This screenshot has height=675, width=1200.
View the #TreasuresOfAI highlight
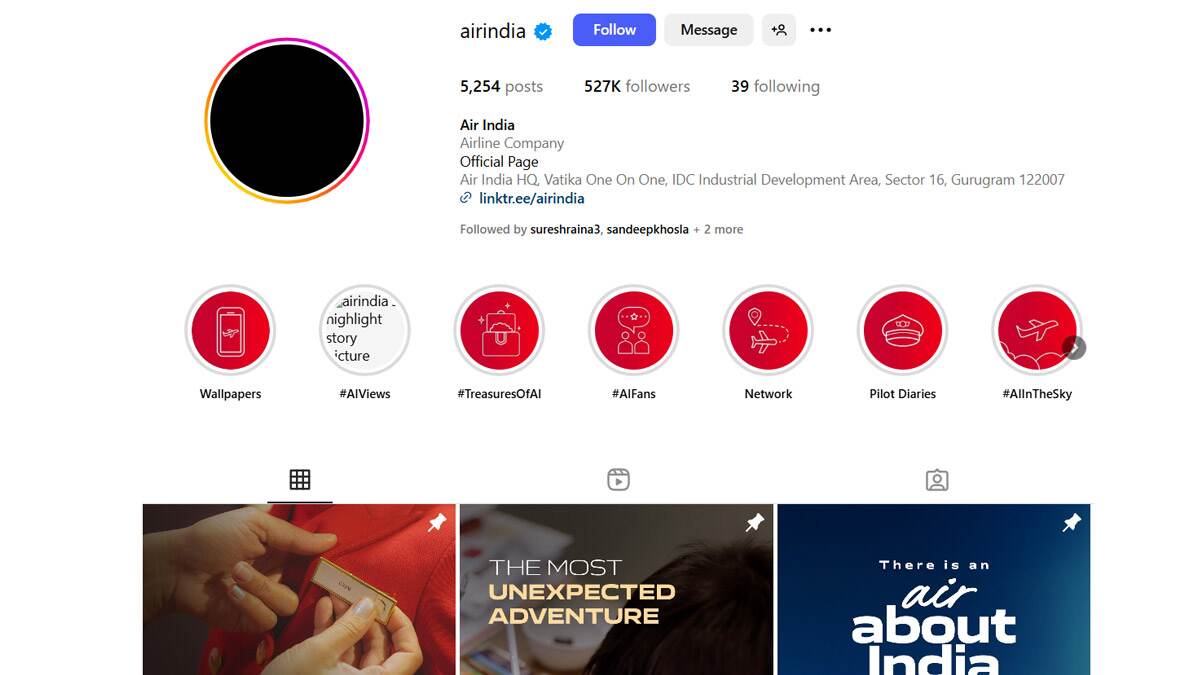tap(499, 331)
